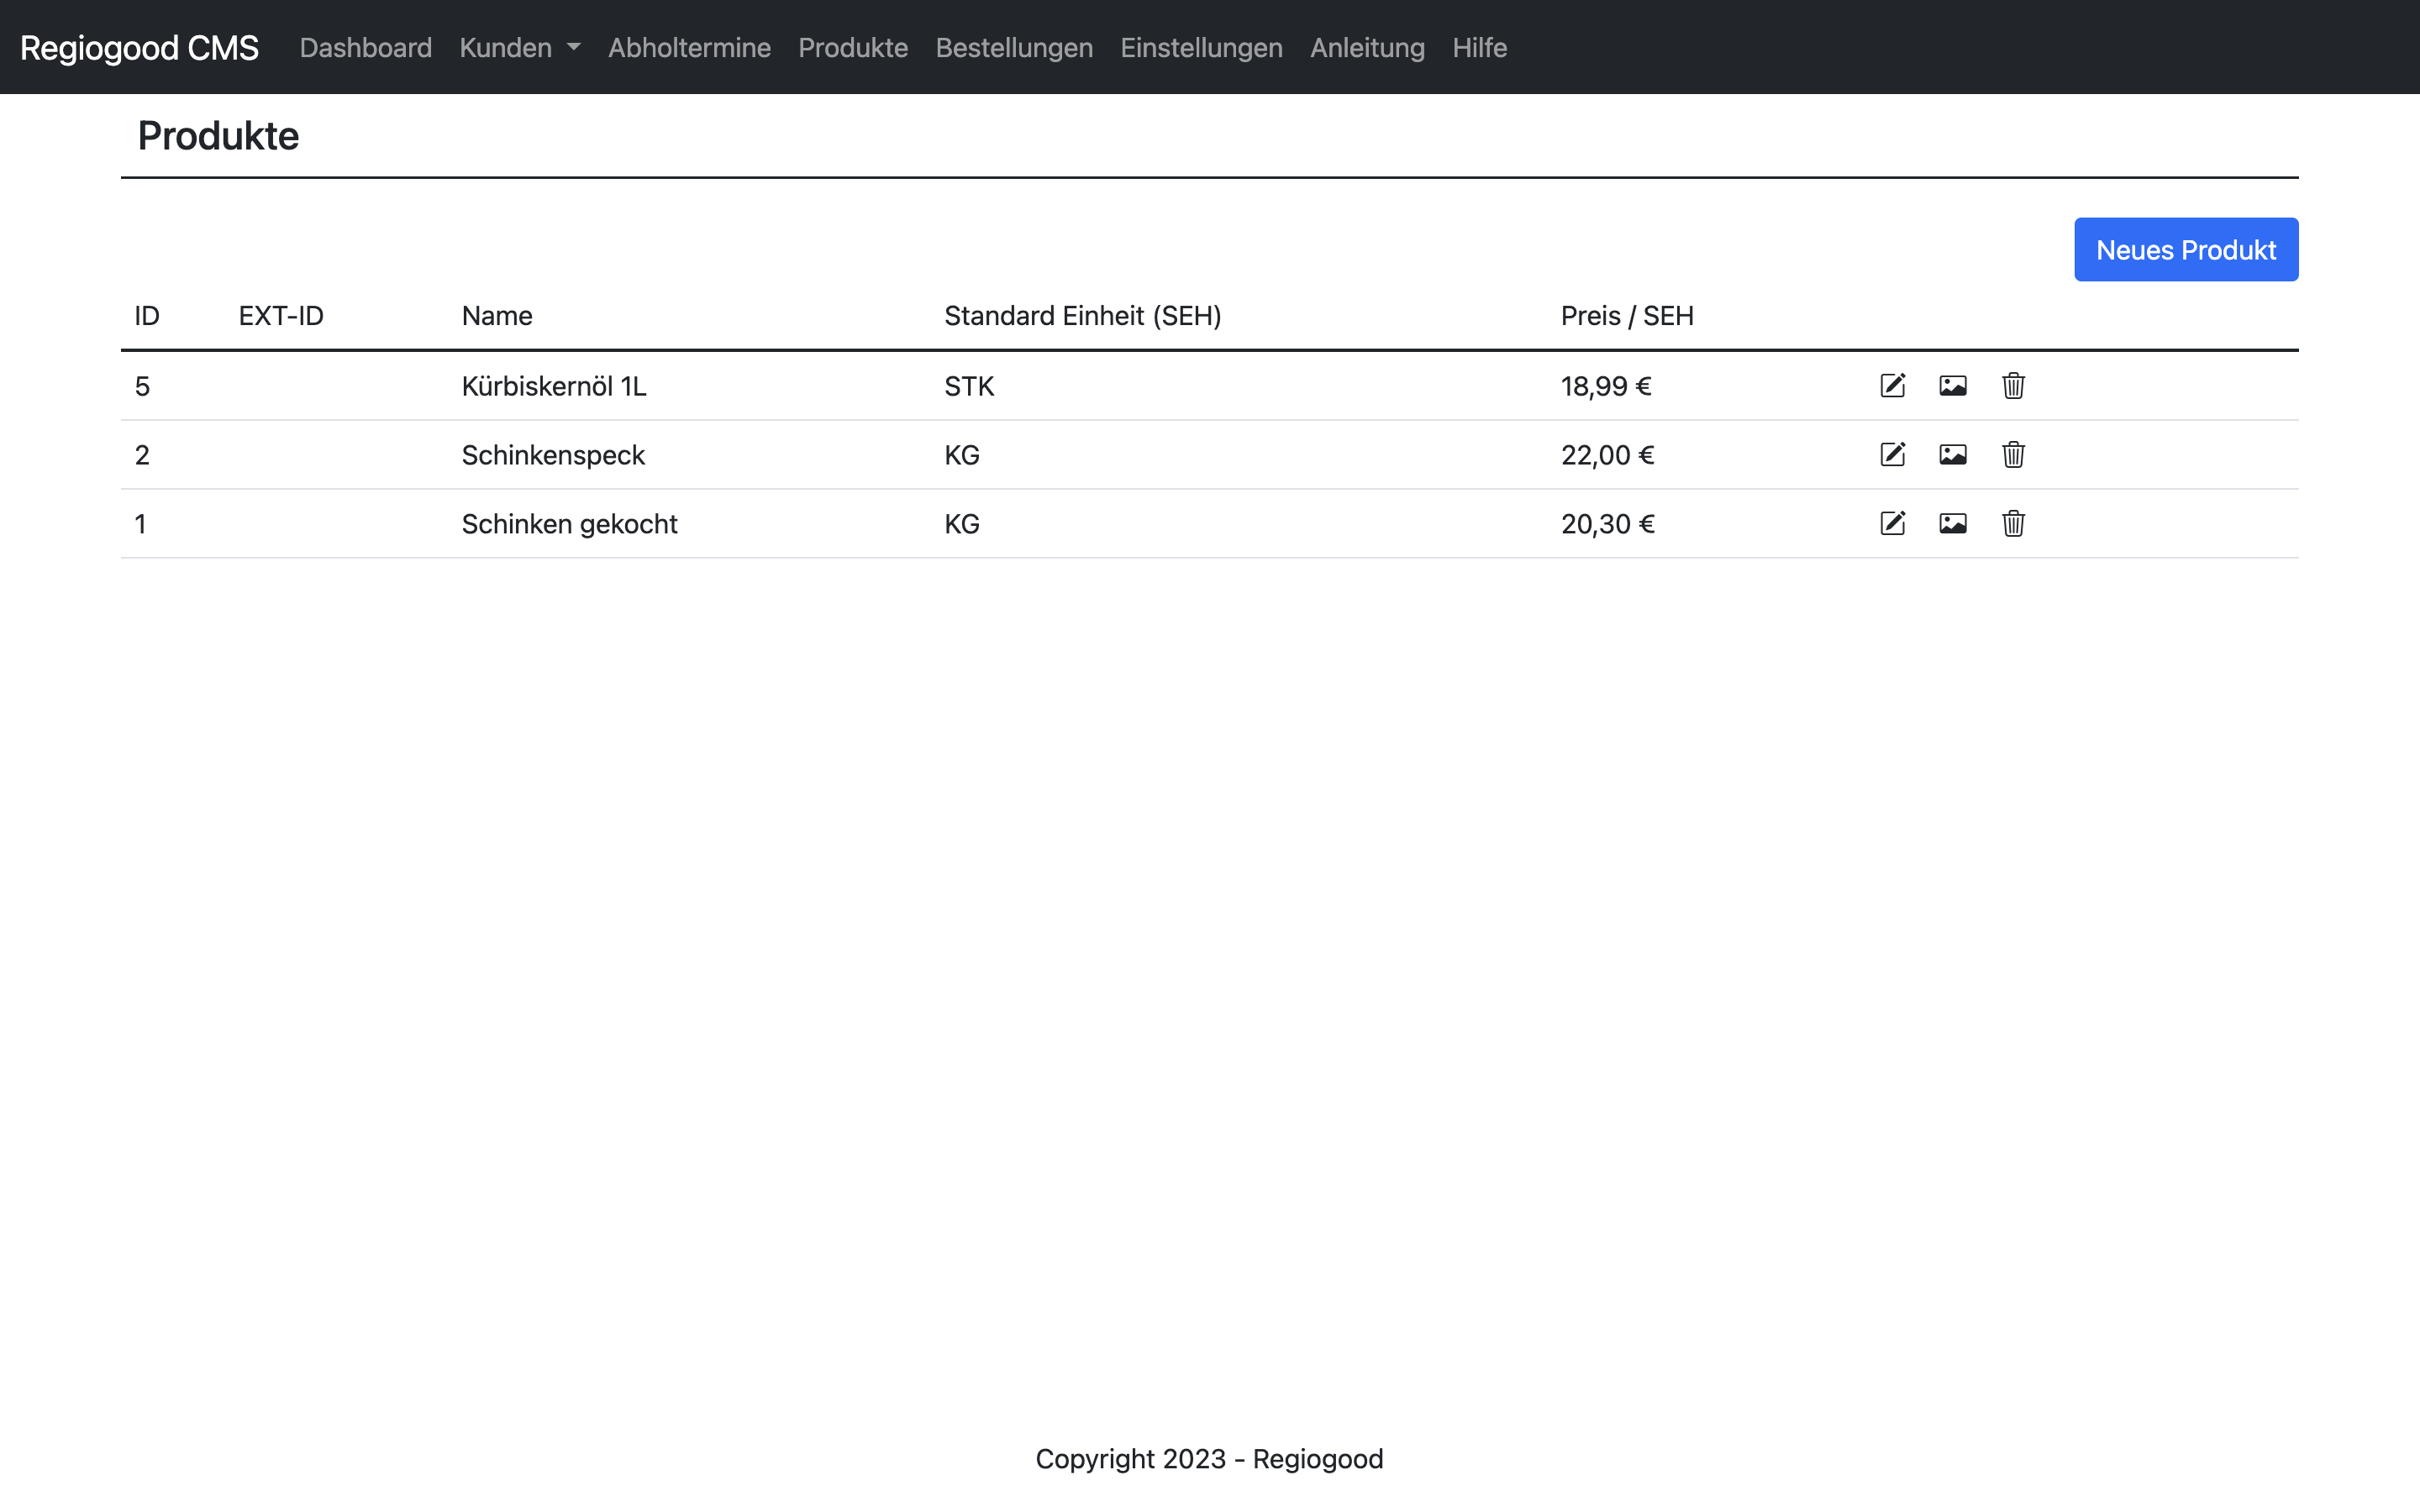
Task: Open image upload for Kürbiskernöl 1L
Action: tap(1952, 386)
